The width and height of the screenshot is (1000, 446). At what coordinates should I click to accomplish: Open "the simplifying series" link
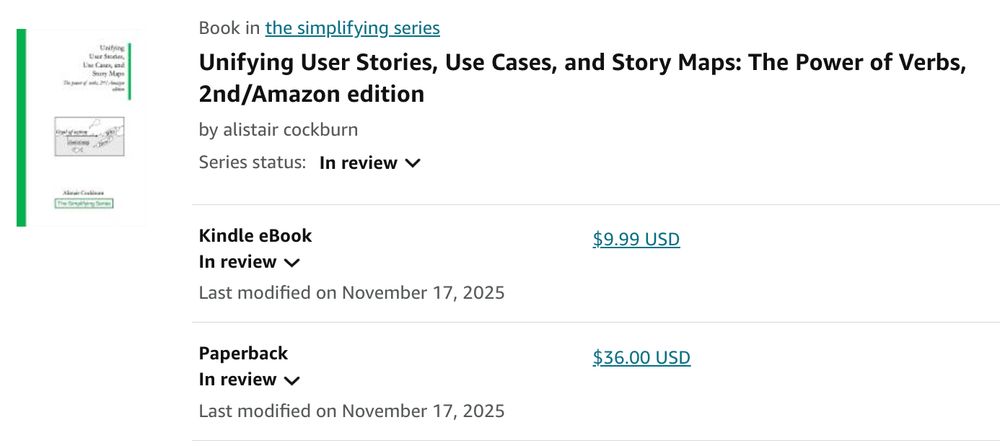[352, 28]
